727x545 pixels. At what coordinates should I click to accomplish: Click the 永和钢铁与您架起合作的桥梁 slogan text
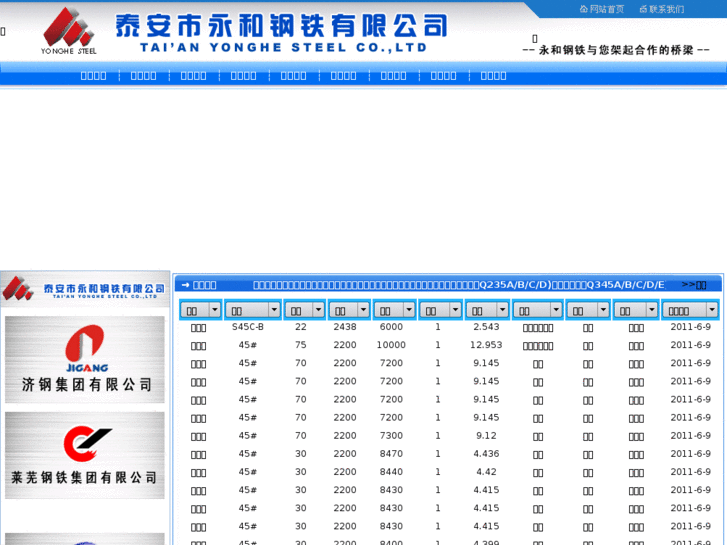pyautogui.click(x=616, y=50)
